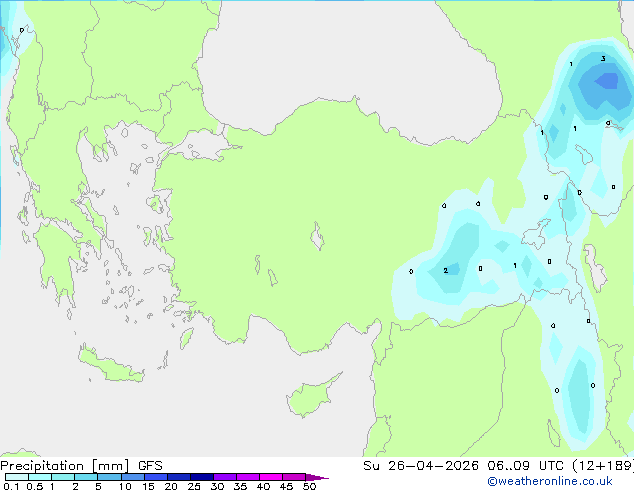Click the '3' value on the map
The width and height of the screenshot is (634, 490).
click(603, 59)
